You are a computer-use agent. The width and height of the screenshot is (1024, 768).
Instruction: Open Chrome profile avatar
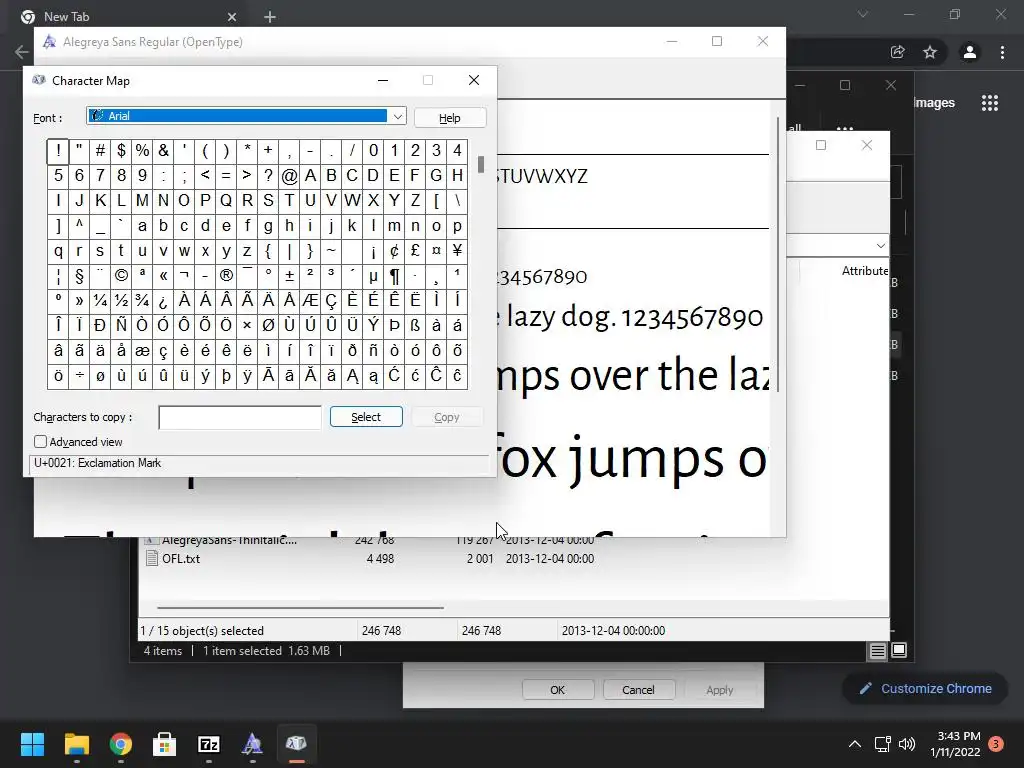pos(970,52)
